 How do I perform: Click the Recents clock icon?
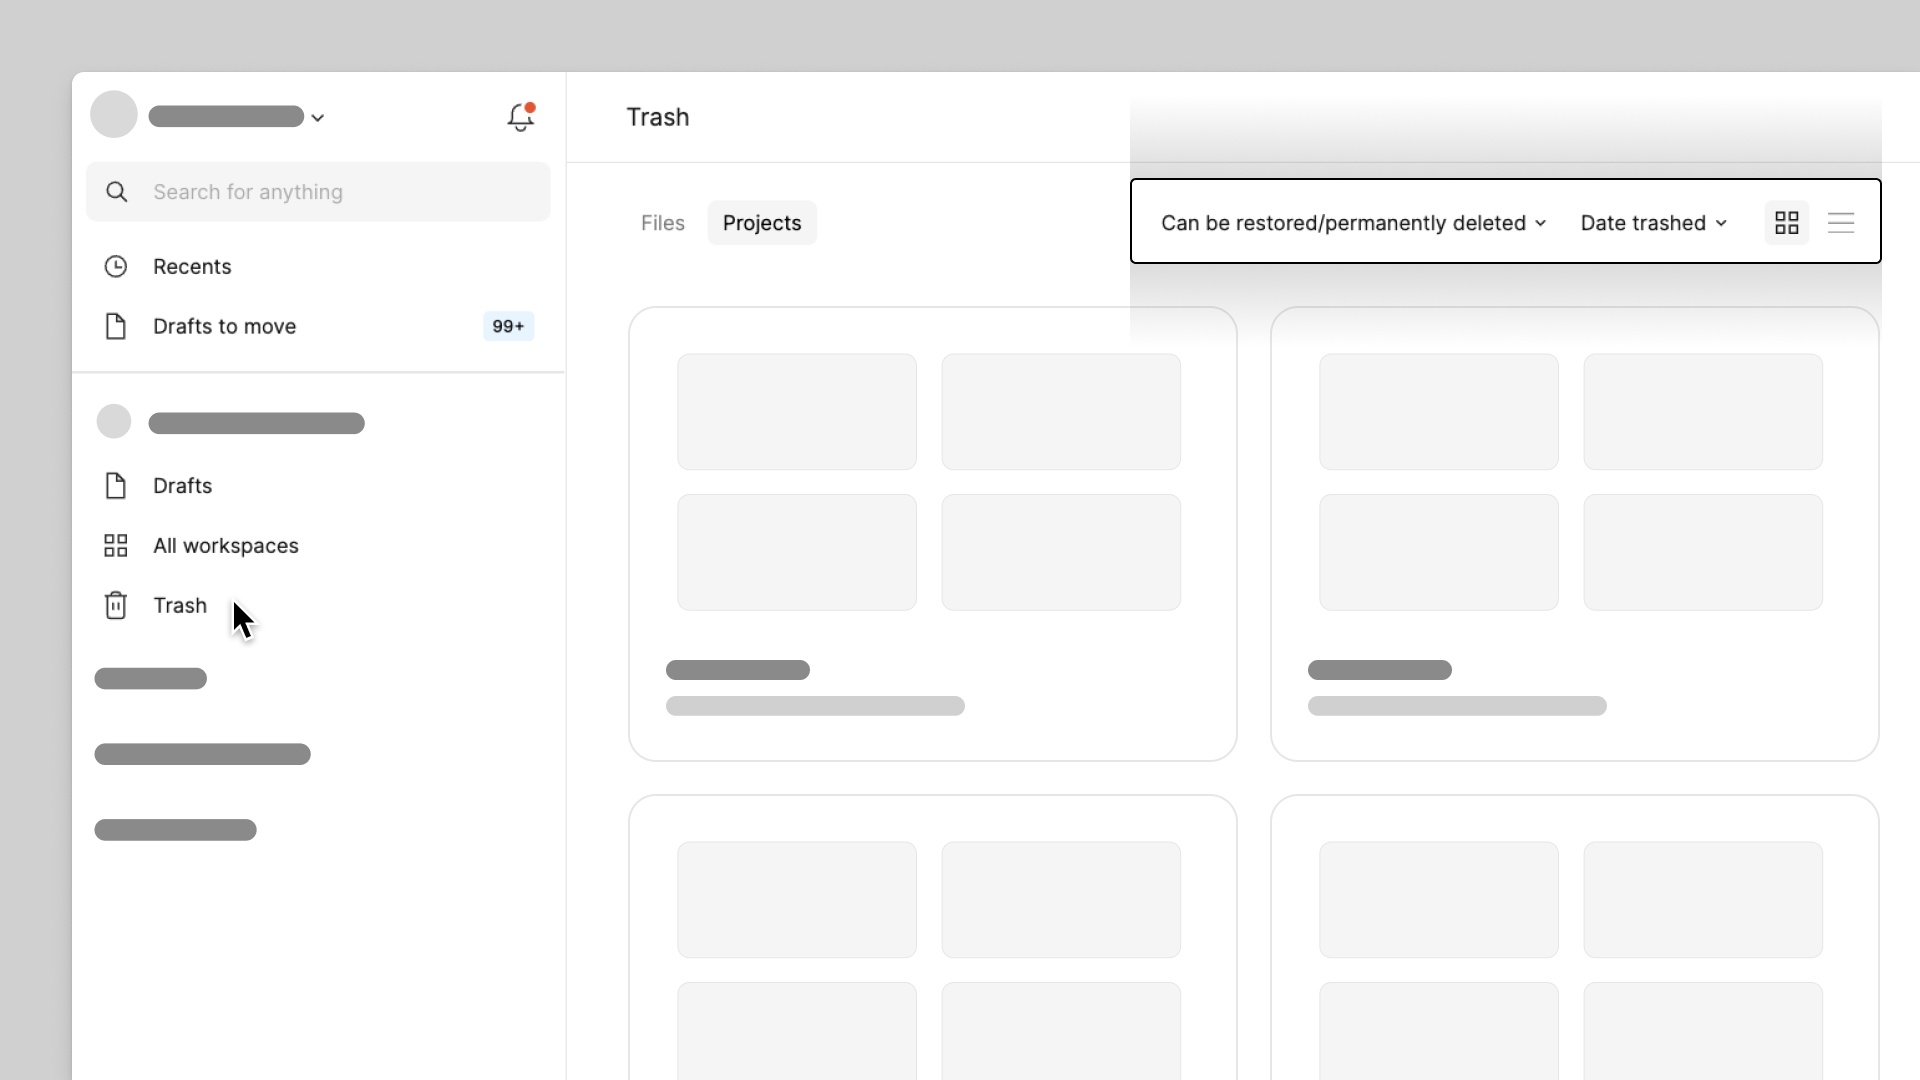116,267
